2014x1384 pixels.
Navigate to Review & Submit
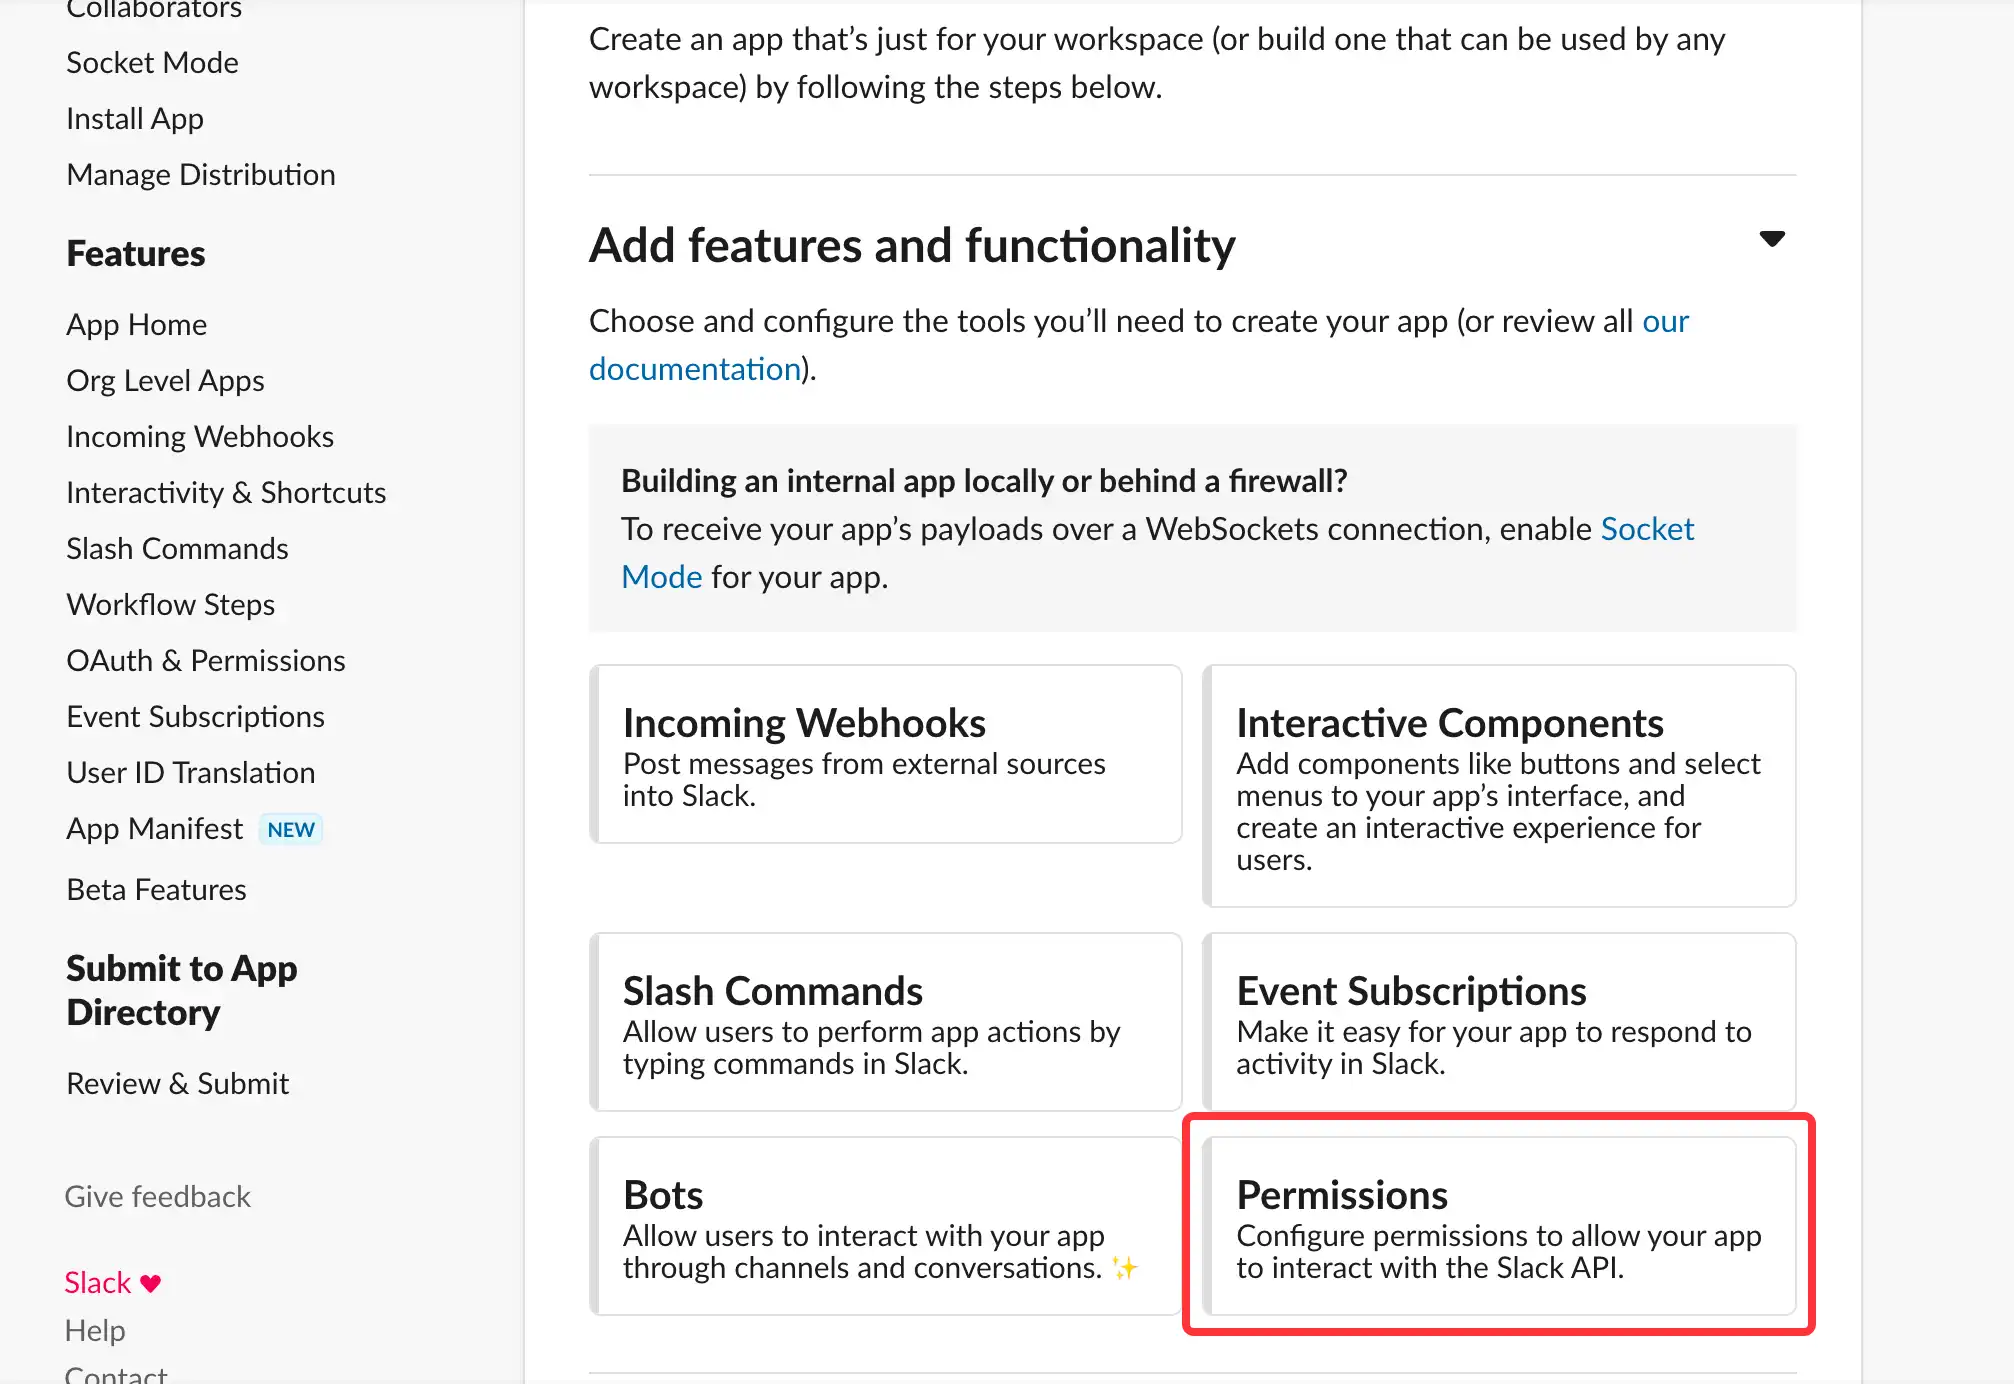[177, 1084]
